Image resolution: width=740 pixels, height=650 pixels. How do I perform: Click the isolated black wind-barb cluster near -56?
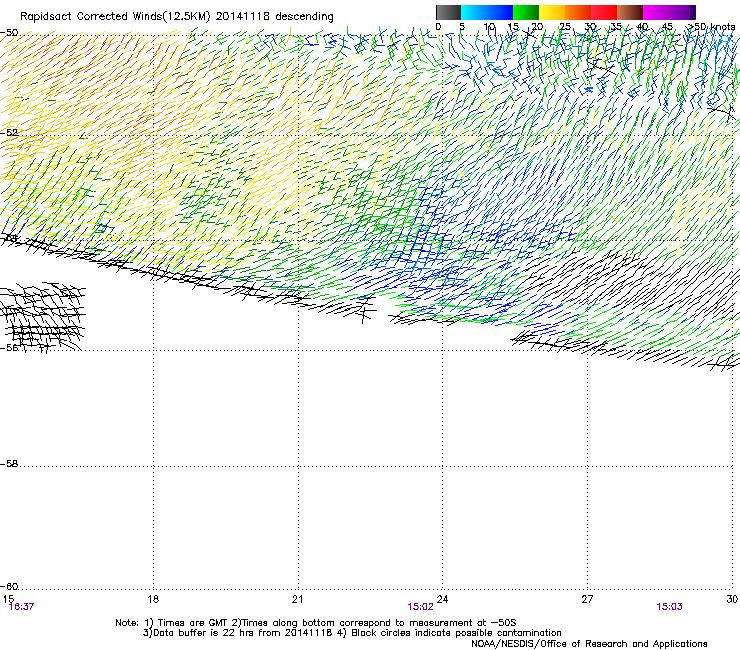coord(42,317)
